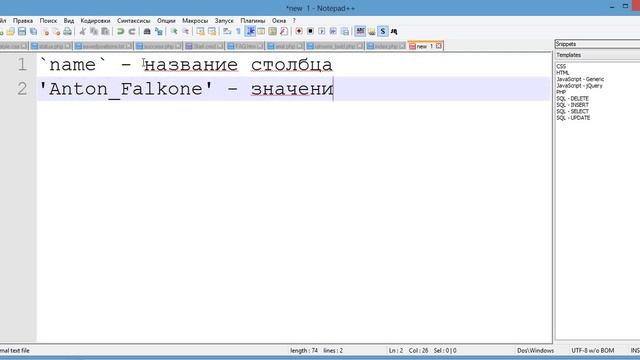Viewport: 640px width, 360px height.
Task: Open a file with the folder icon
Action: click(11, 31)
